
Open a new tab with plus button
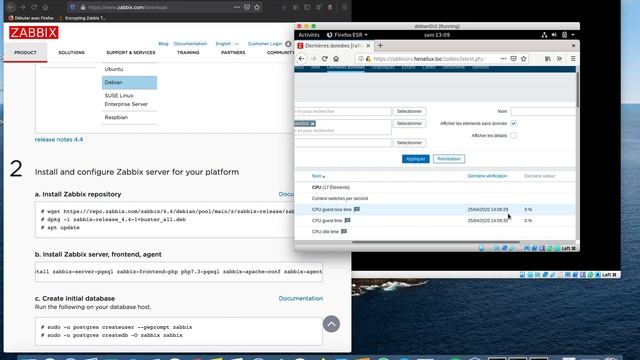point(380,46)
